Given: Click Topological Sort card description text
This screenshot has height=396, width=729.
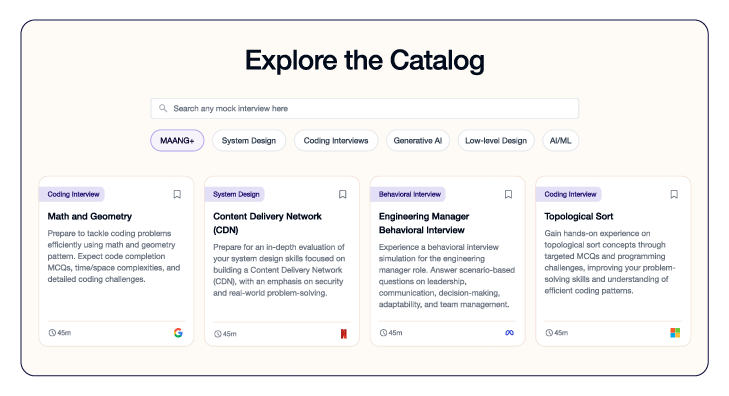Looking at the screenshot, I should (x=610, y=262).
